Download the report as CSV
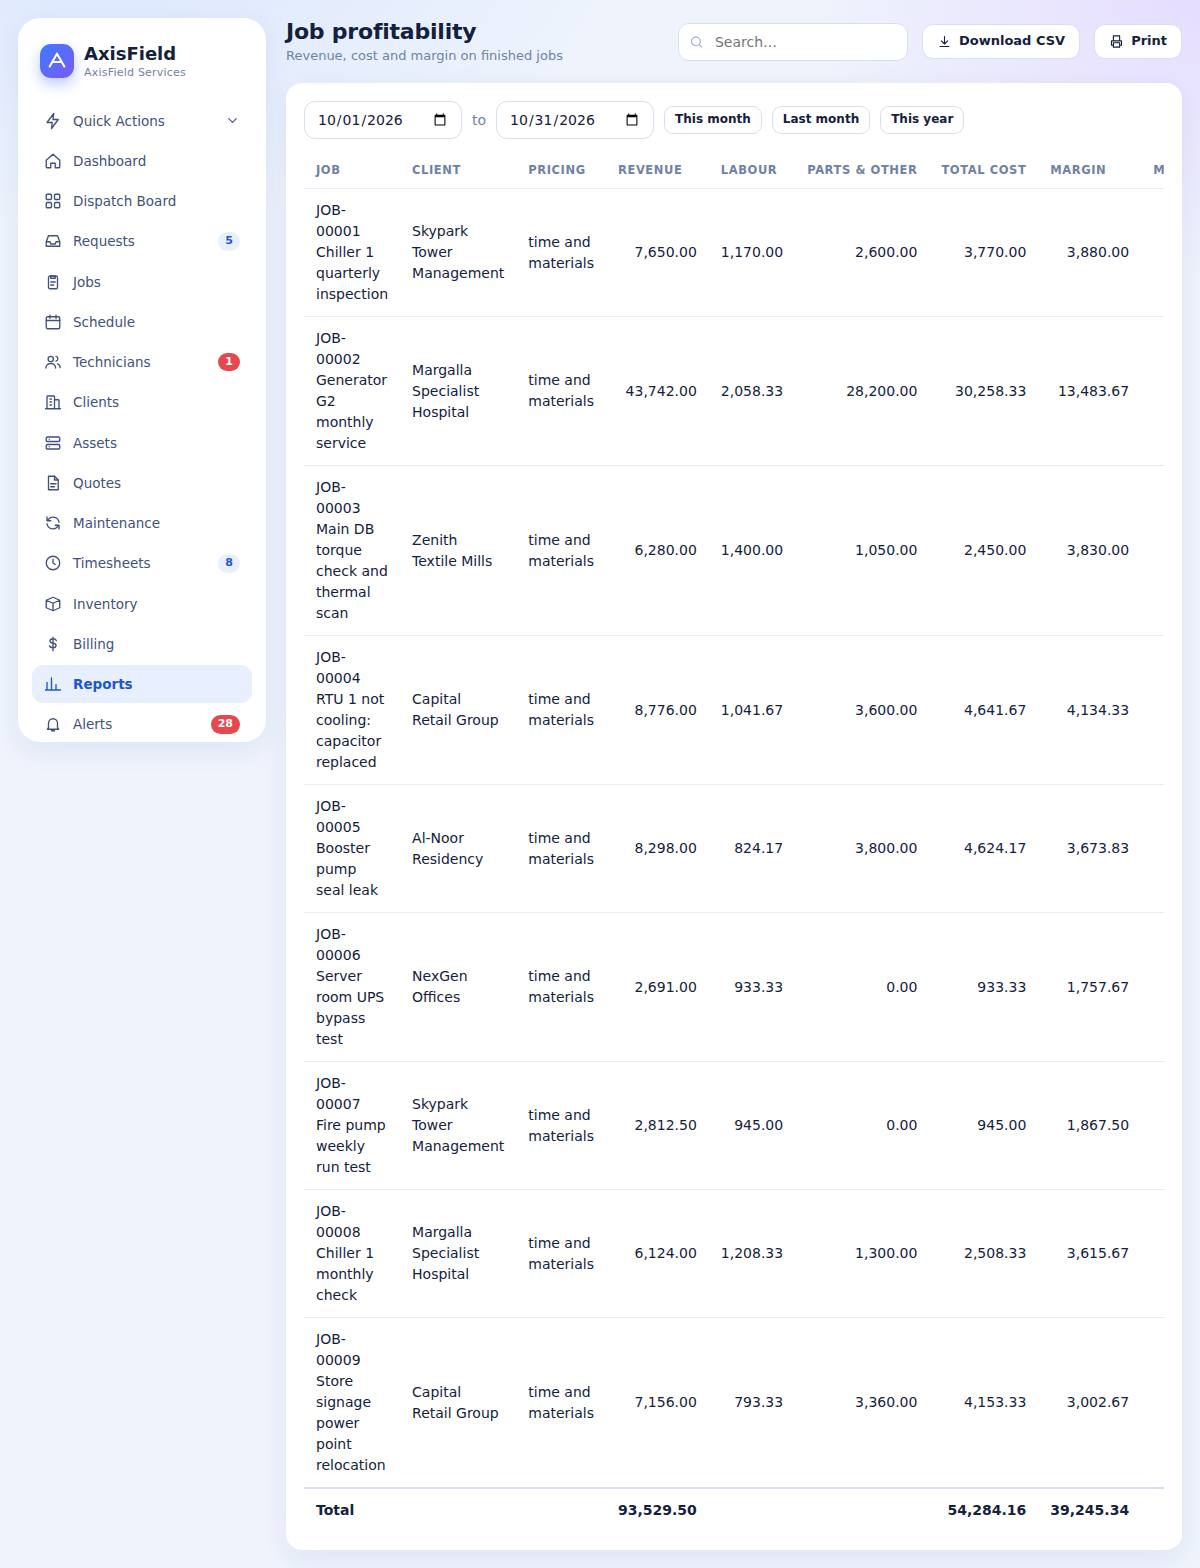This screenshot has height=1568, width=1200. coord(1000,41)
